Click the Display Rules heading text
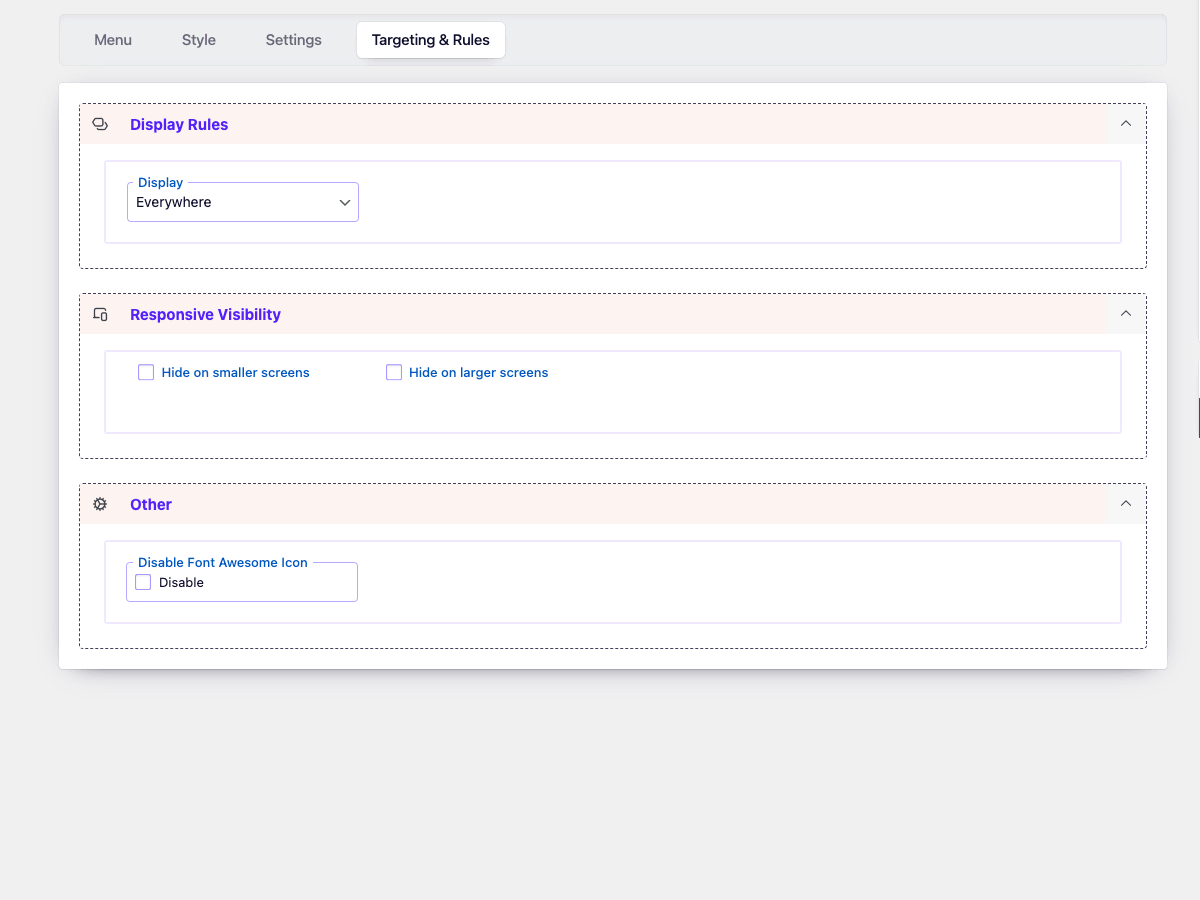 coord(179,124)
